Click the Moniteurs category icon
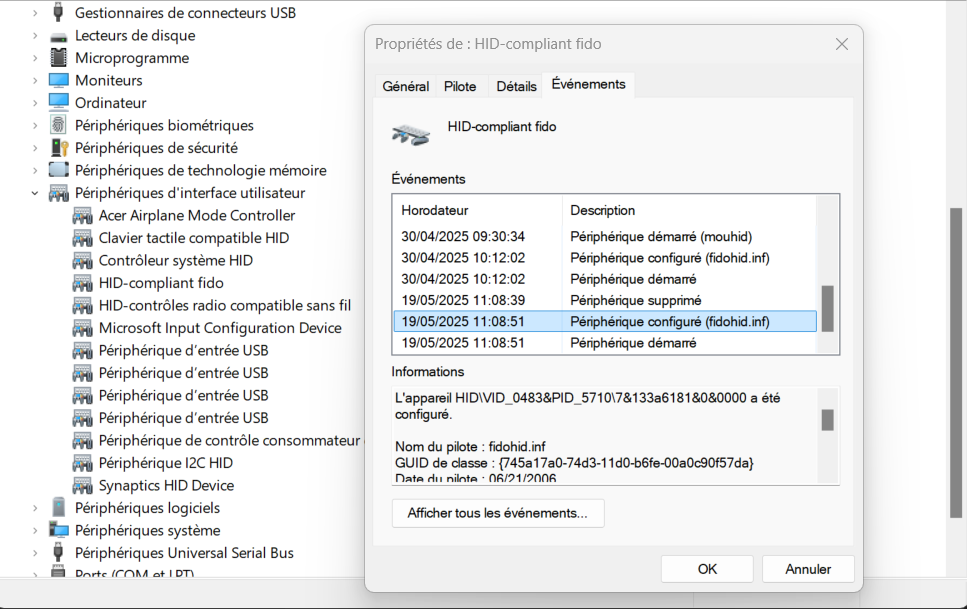The image size is (967, 609). click(59, 80)
